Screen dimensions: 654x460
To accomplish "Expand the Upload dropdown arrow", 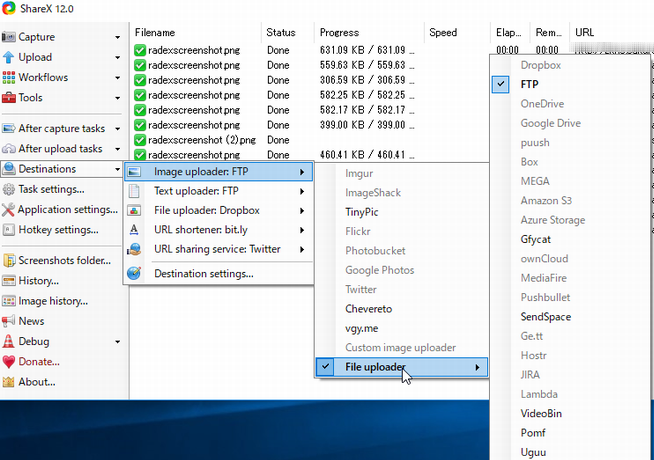I will point(118,58).
